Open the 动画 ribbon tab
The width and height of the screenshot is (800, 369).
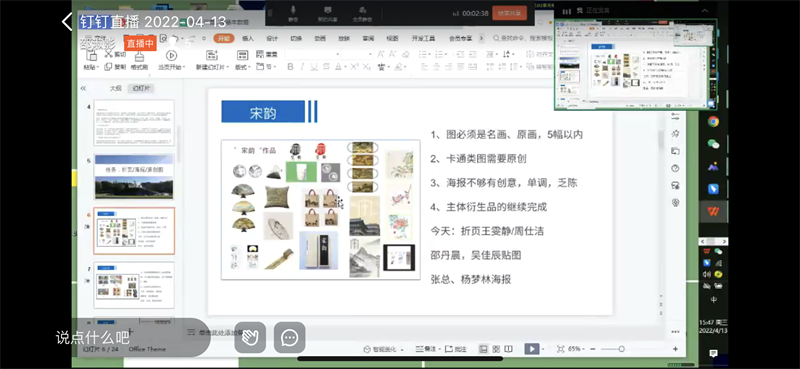320,38
